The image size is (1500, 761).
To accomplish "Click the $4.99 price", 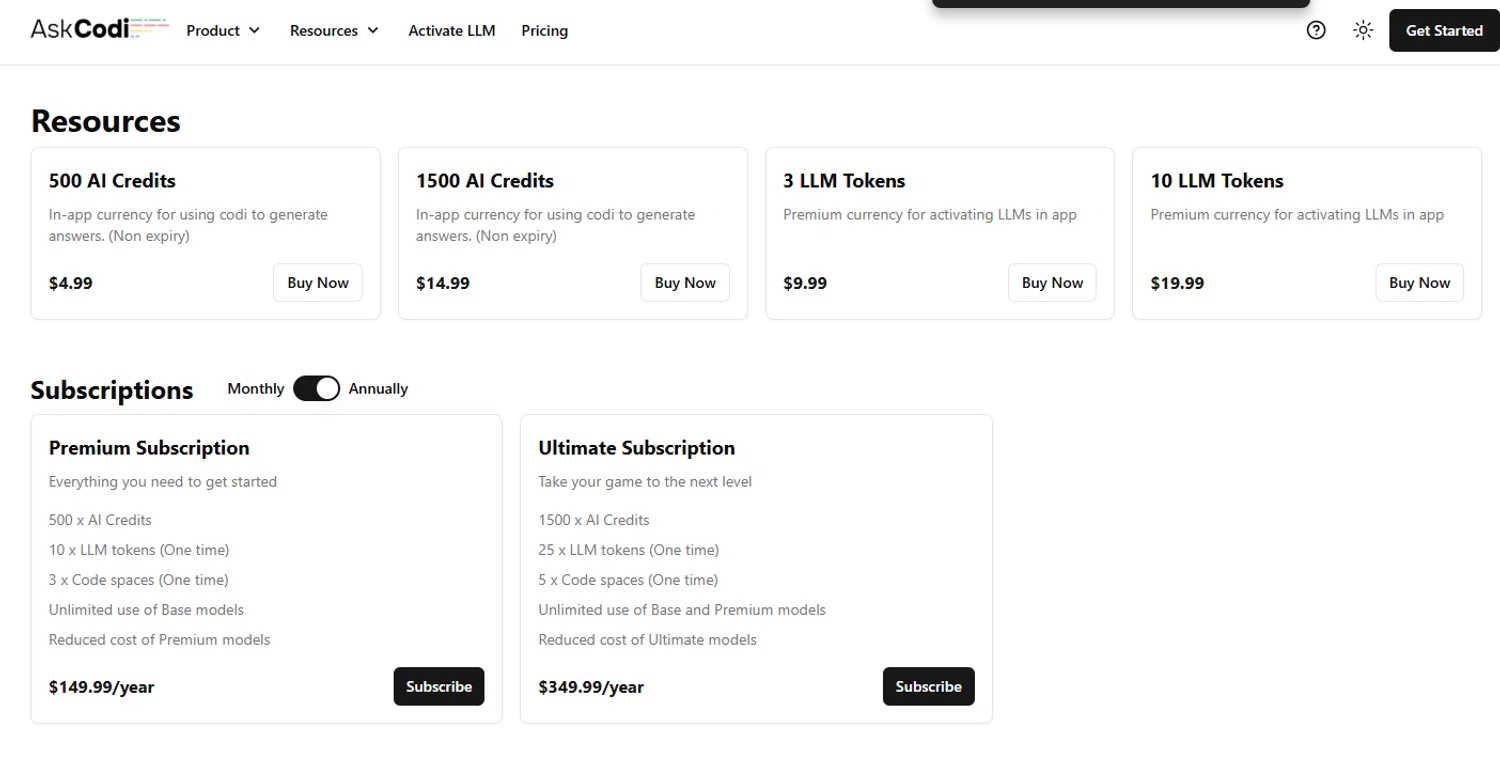I will pos(71,283).
